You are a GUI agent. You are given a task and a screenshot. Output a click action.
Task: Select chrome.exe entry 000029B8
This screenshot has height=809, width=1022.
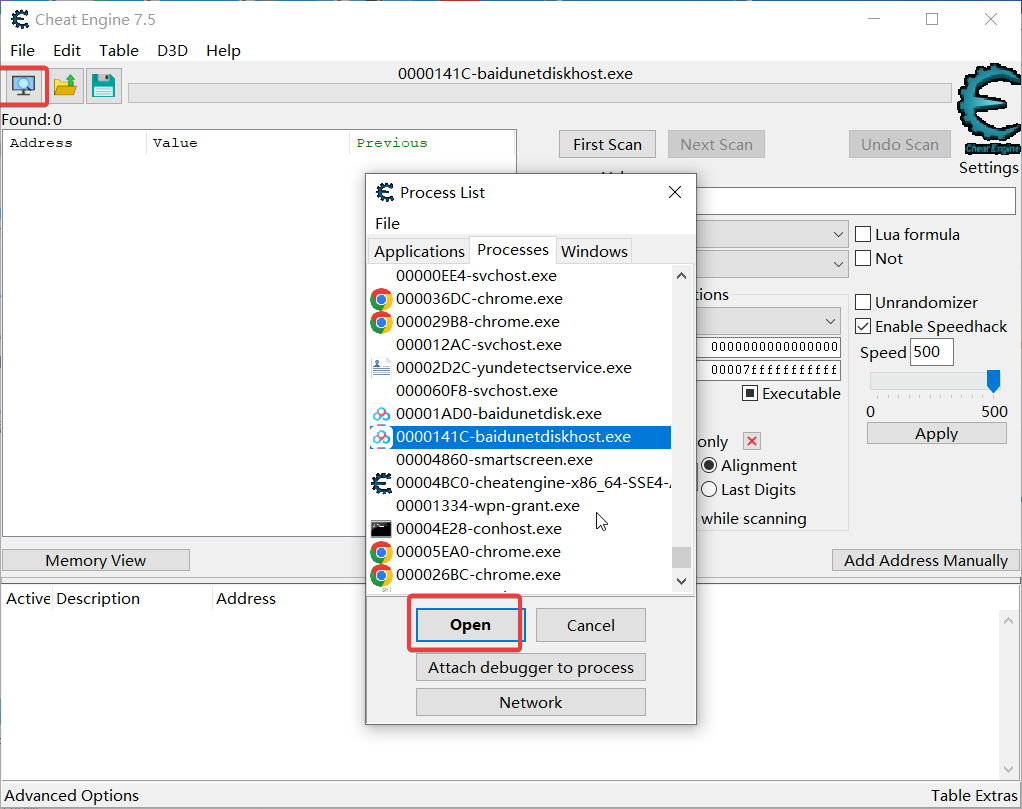point(520,321)
